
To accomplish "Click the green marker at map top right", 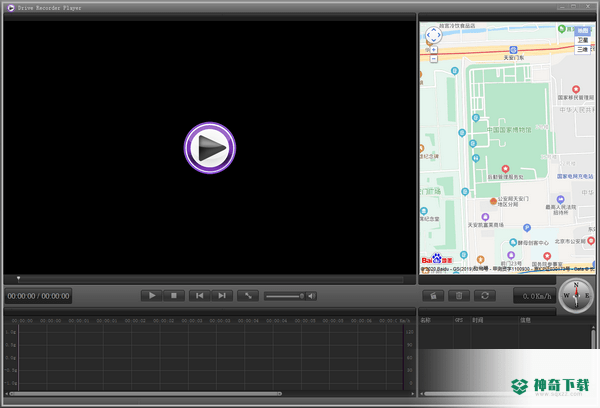I will 561,29.
